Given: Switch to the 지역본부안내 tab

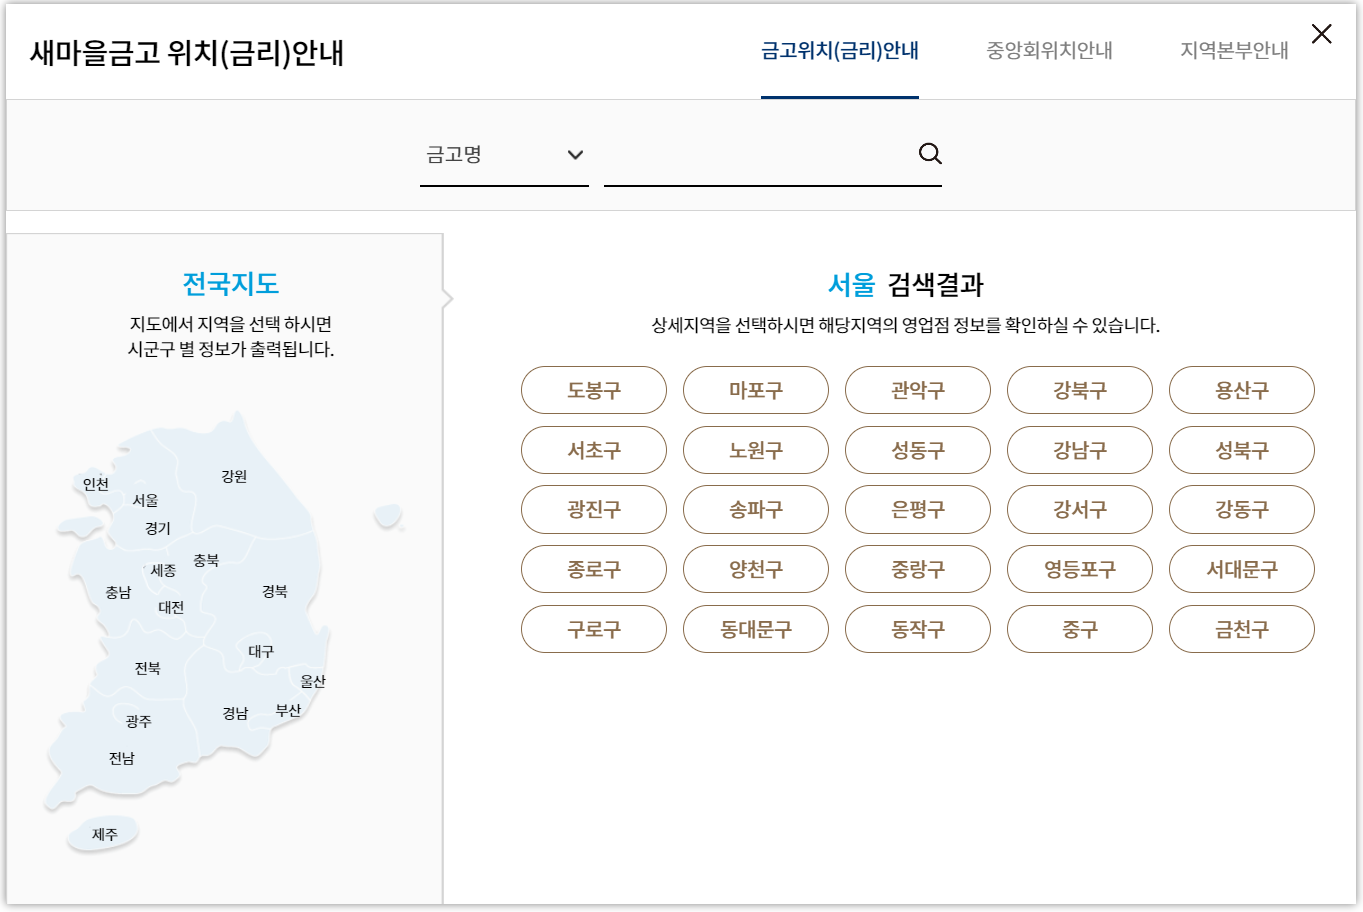Looking at the screenshot, I should [x=1231, y=48].
